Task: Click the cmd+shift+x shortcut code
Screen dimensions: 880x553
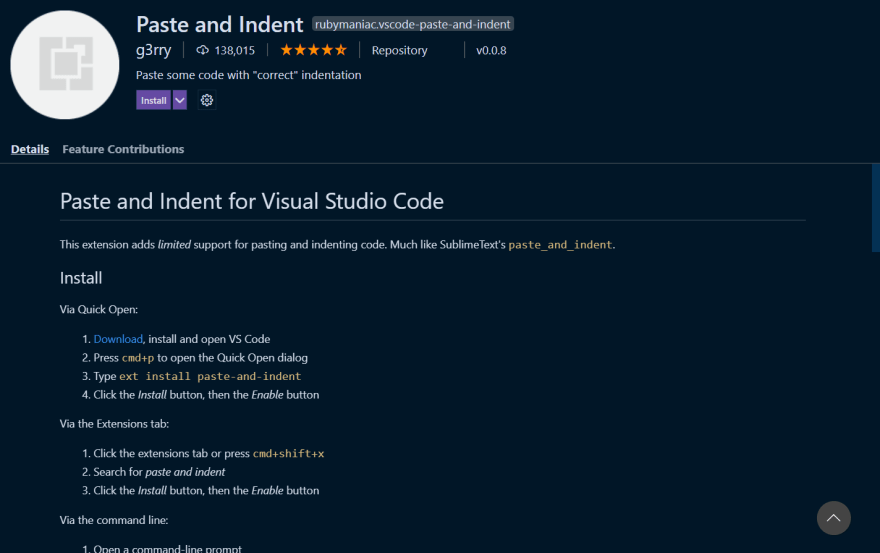Action: pyautogui.click(x=288, y=454)
